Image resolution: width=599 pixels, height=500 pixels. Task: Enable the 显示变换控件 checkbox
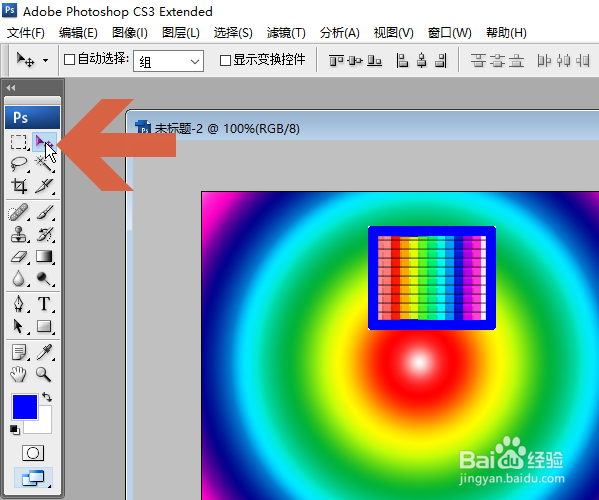pos(225,60)
